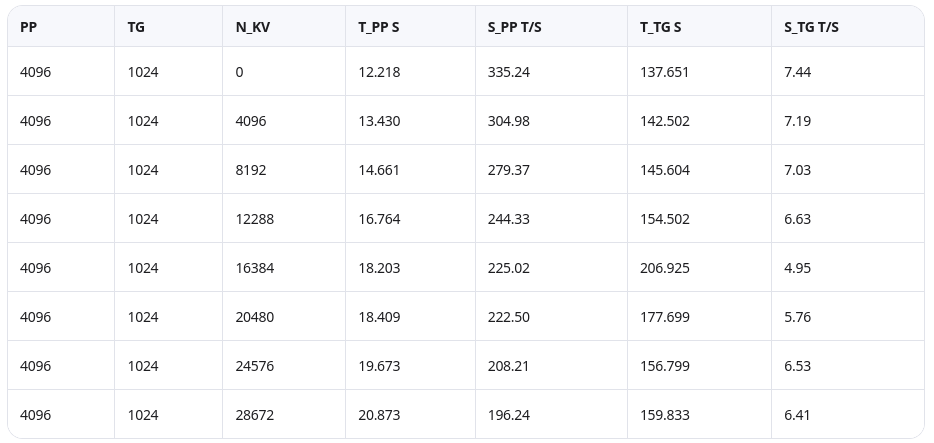Screen dimensions: 934x443
Task: Select the S_PP T/S column header
Action: tap(514, 27)
